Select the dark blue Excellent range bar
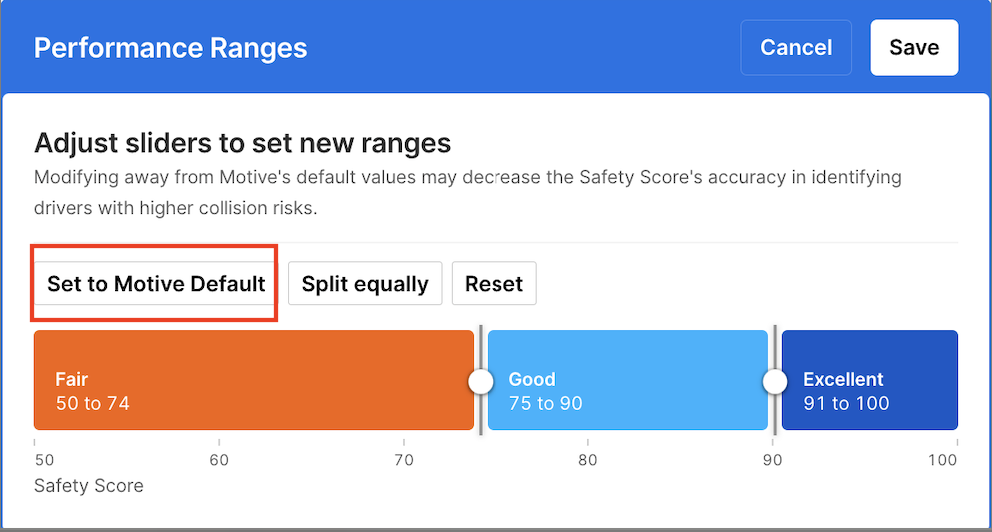This screenshot has height=532, width=992. 869,380
